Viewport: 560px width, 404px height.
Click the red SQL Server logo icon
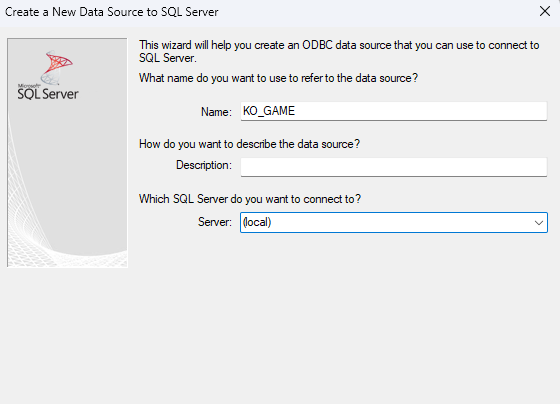click(56, 67)
